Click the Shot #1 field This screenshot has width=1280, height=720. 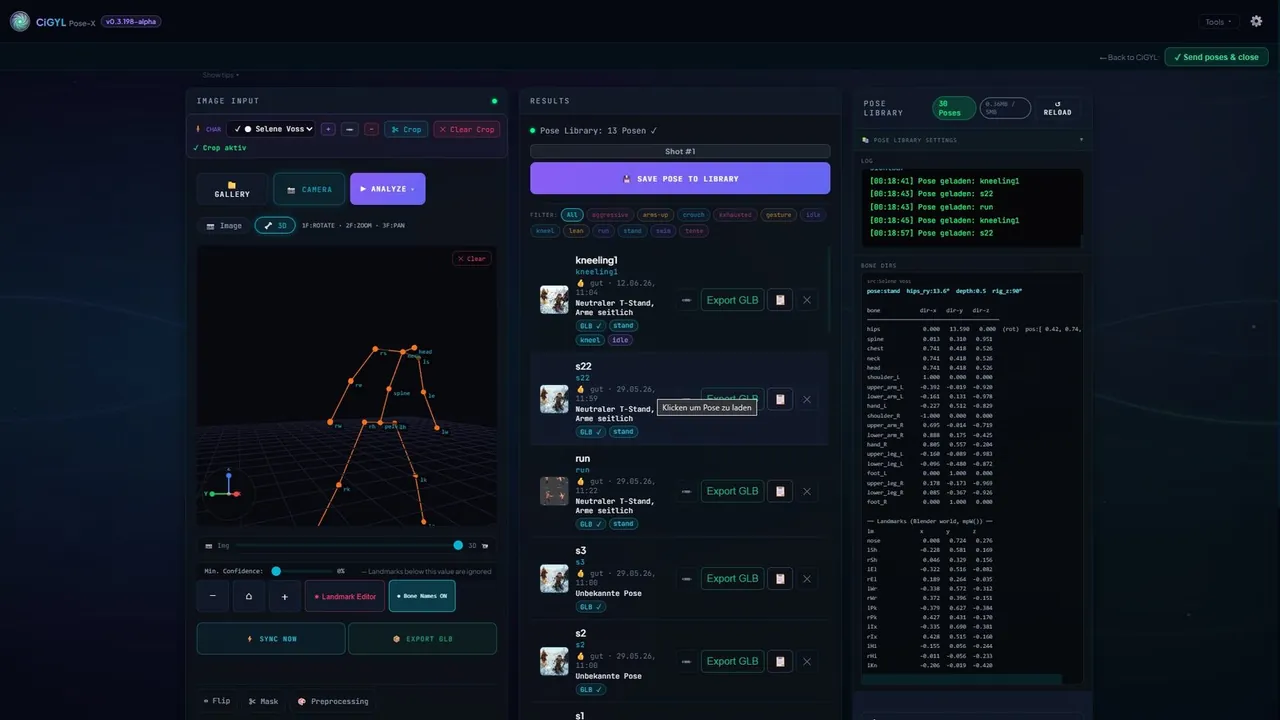tap(680, 152)
